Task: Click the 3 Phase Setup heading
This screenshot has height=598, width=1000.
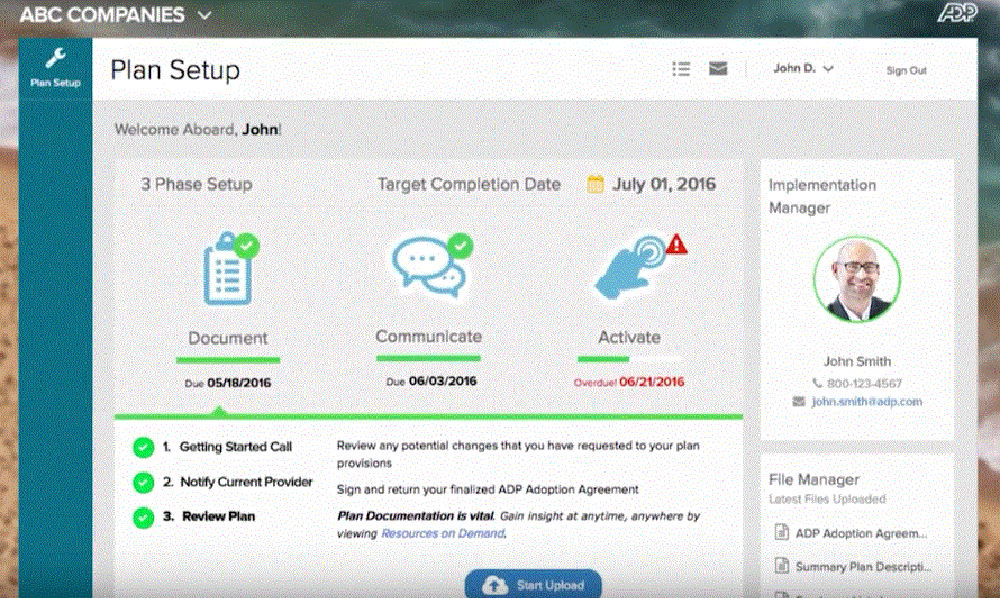Action: pyautogui.click(x=196, y=184)
